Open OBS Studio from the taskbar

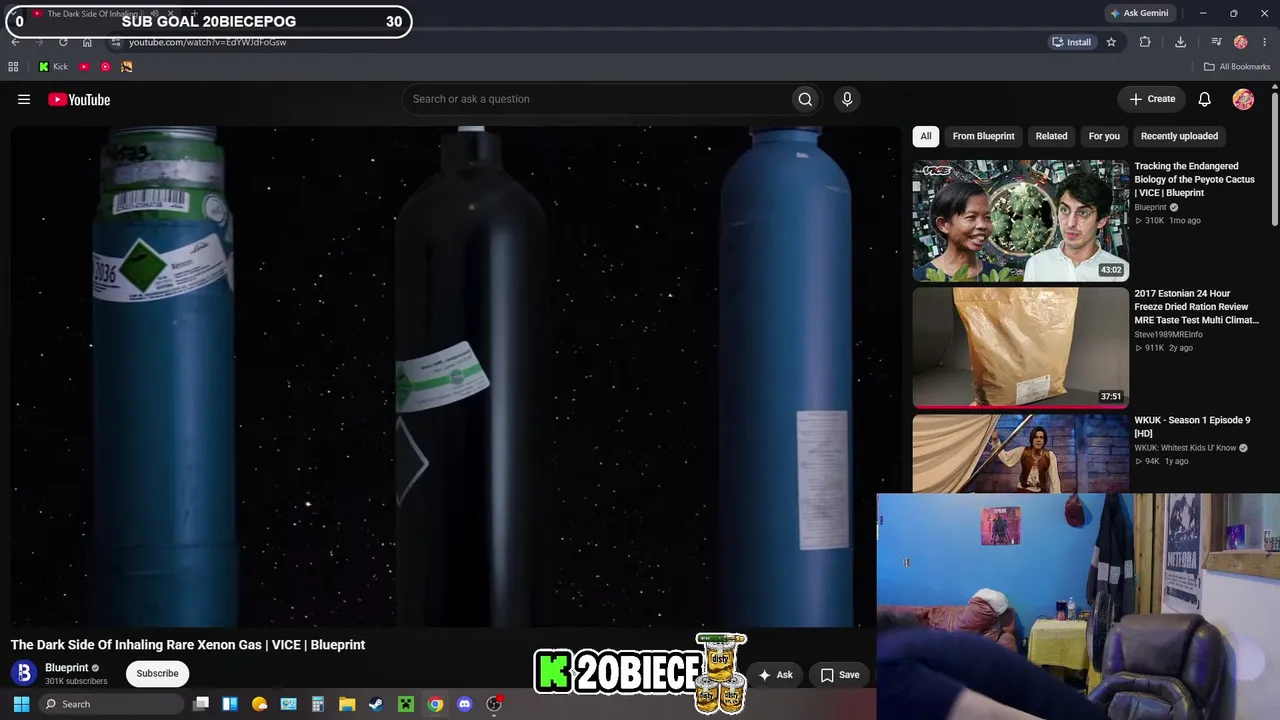pos(494,704)
